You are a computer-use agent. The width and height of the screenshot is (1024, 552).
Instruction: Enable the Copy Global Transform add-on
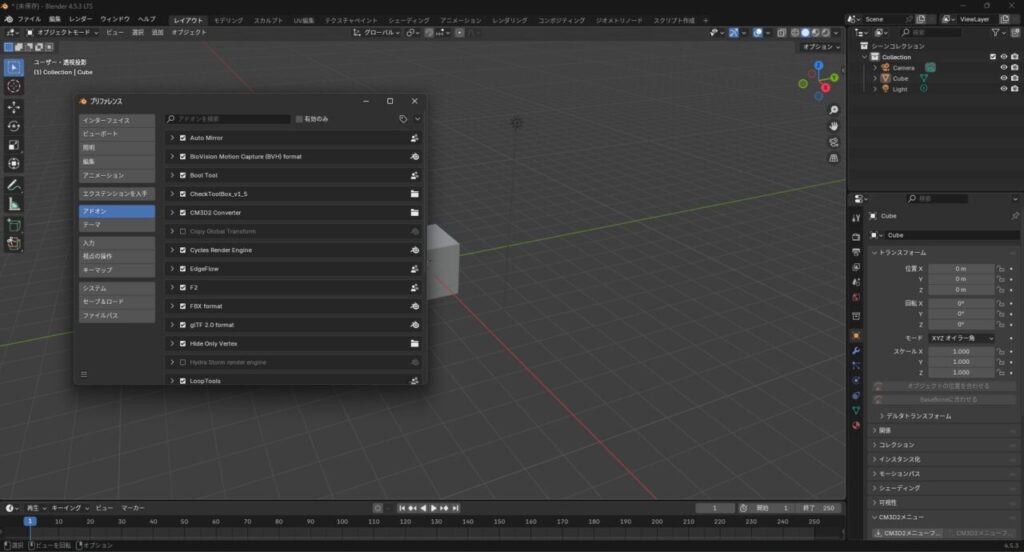pos(183,231)
